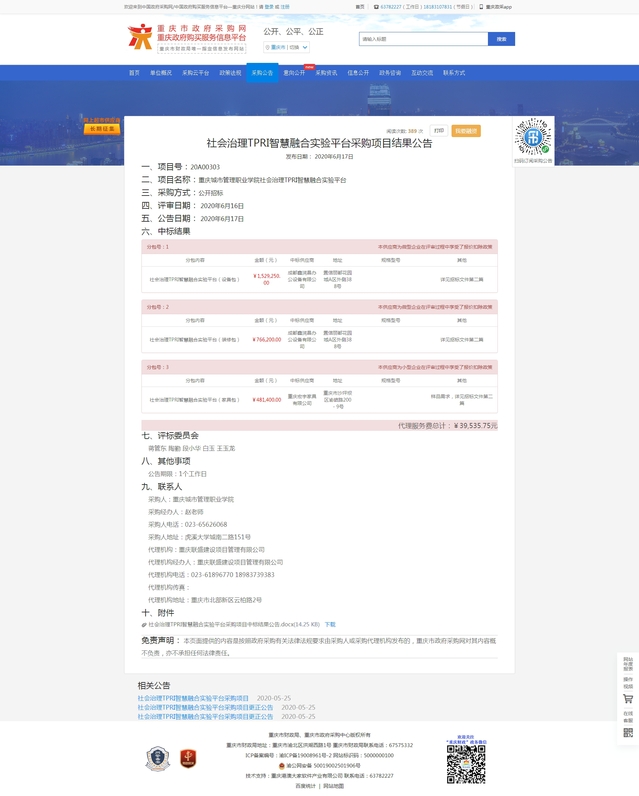Screen dimensions: 639x796
Task: Click the QR code icon in right sidebar
Action: click(x=628, y=733)
